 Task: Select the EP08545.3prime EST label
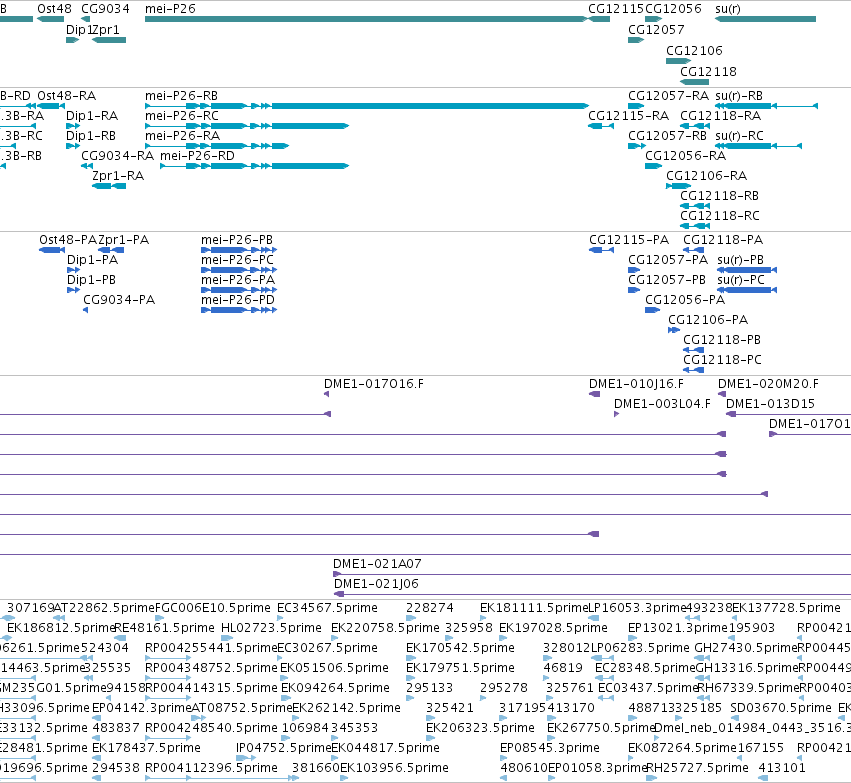click(x=550, y=748)
